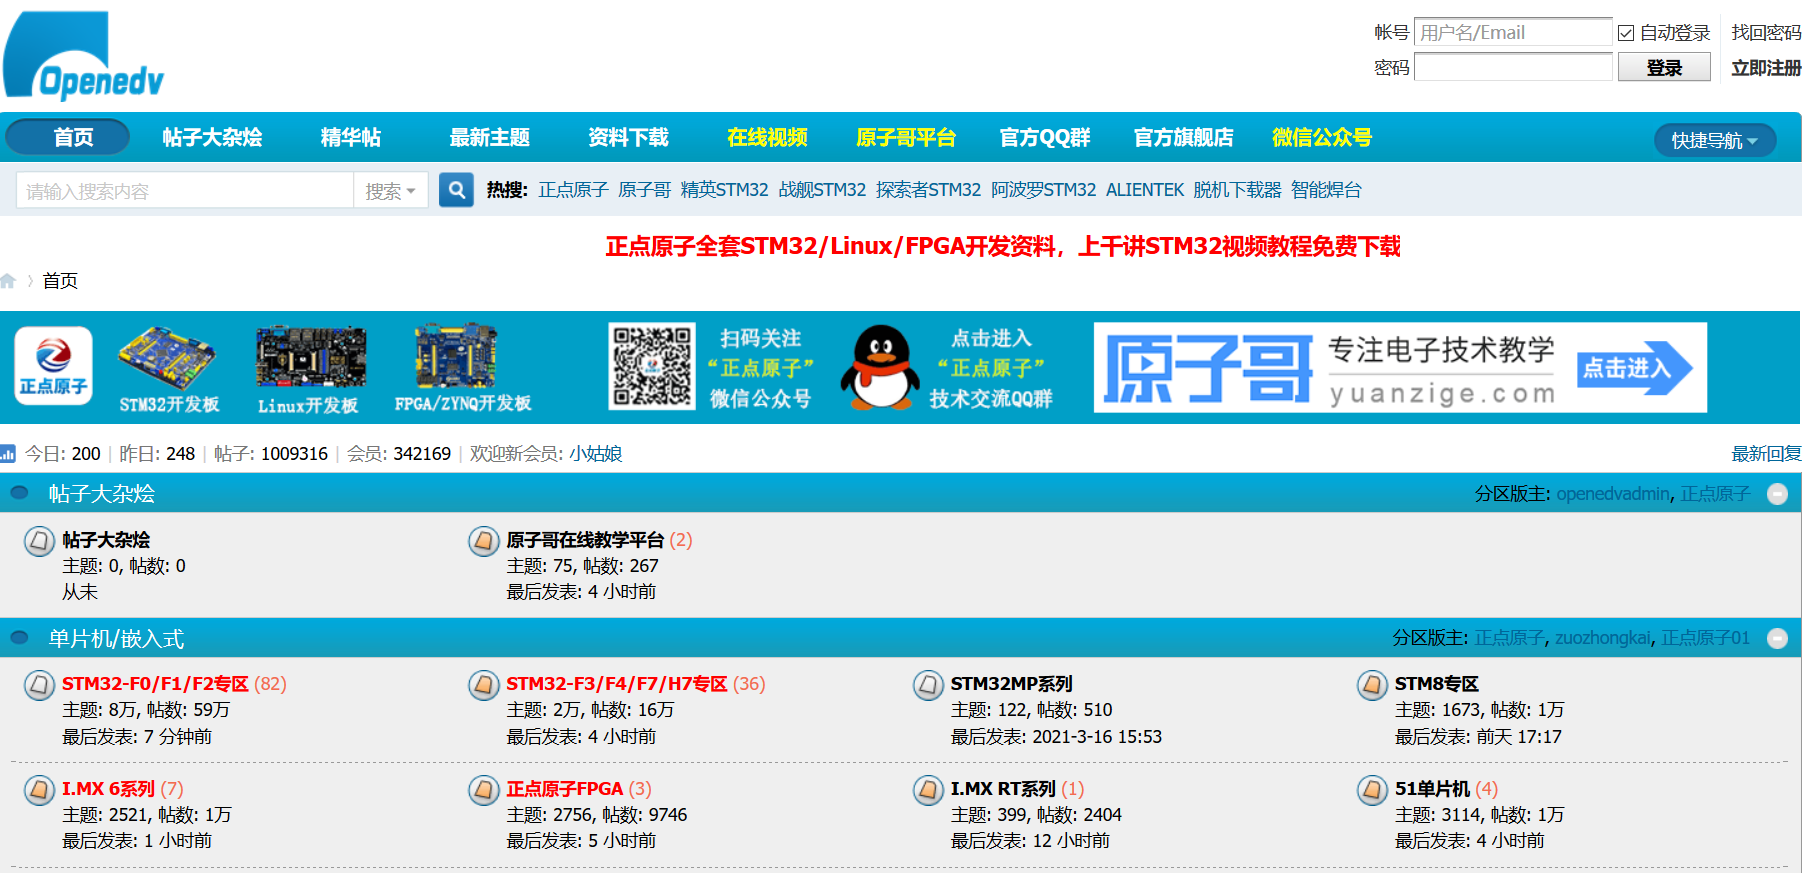The image size is (1815, 873).
Task: Click the WeChat QR code image
Action: coord(652,366)
